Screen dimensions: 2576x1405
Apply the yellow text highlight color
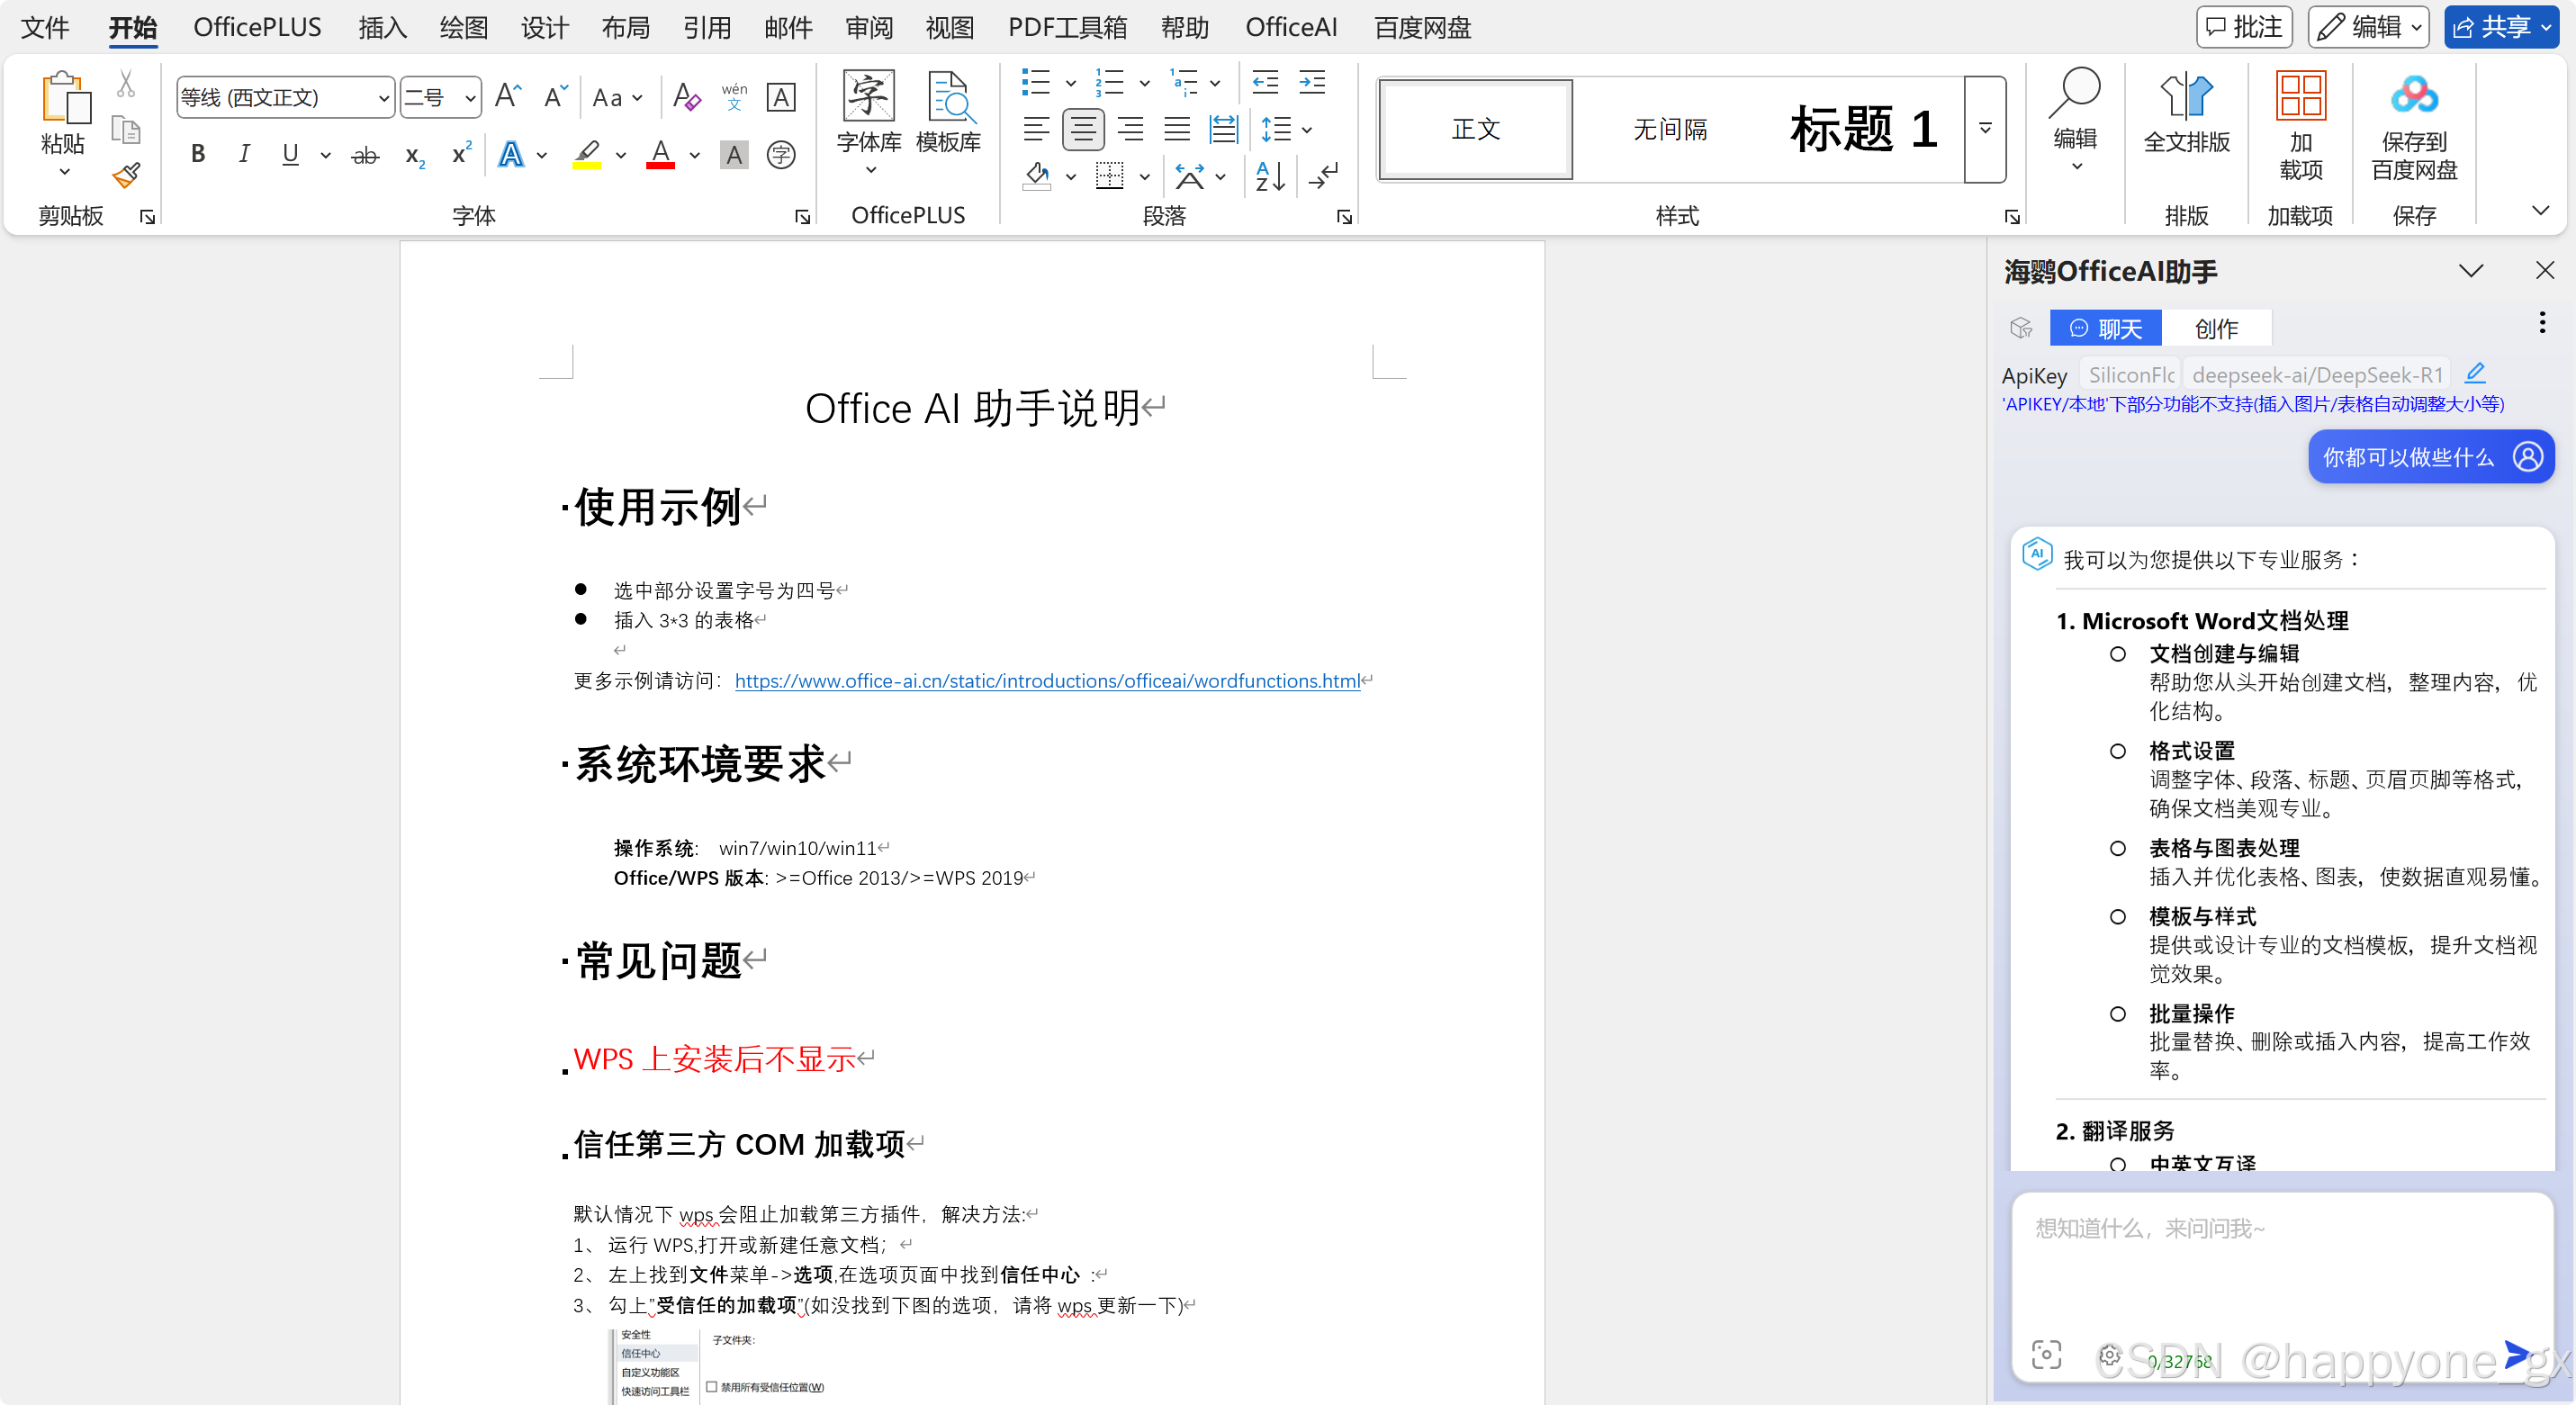[587, 154]
